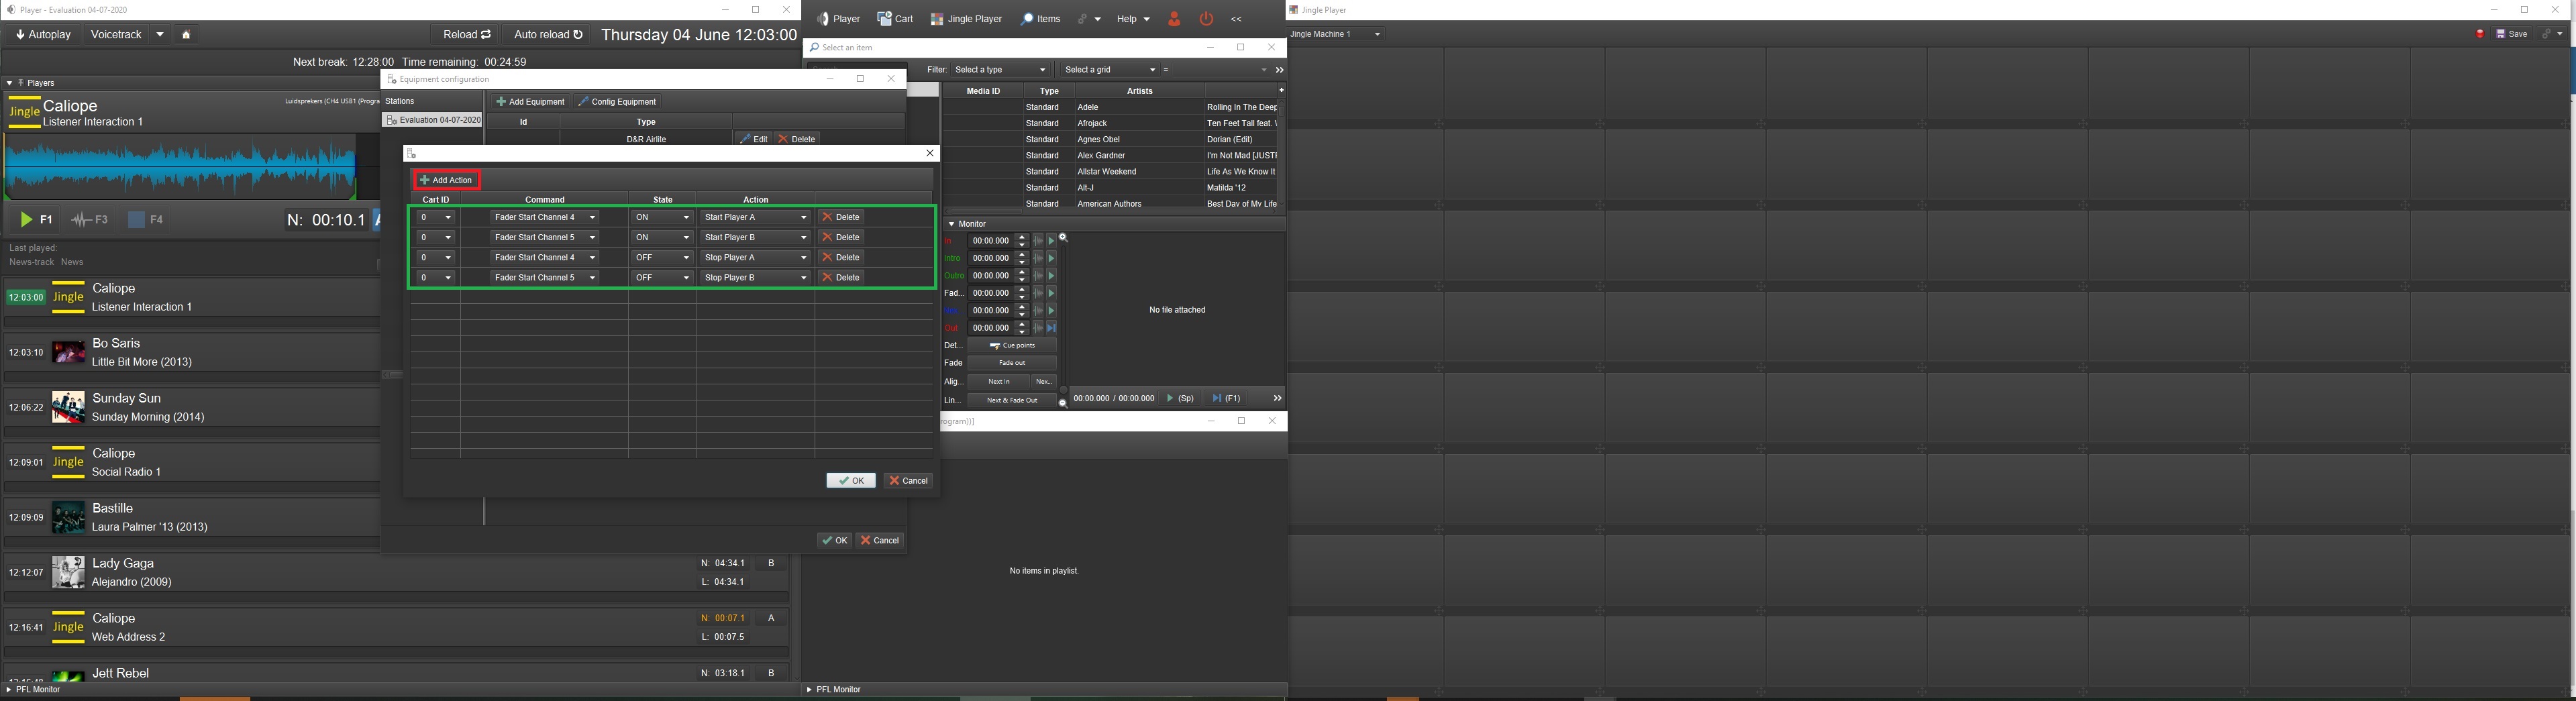Click the Reload button with arrows
This screenshot has width=2576, height=701.
point(467,35)
